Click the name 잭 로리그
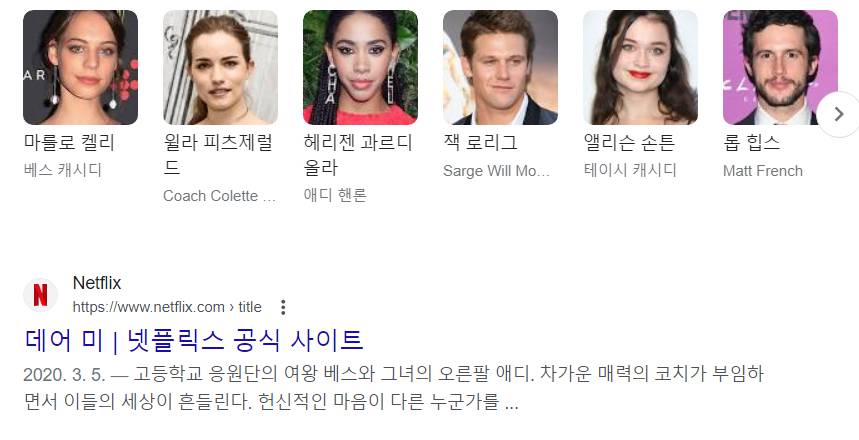Image resolution: width=859 pixels, height=440 pixels. (x=480, y=142)
